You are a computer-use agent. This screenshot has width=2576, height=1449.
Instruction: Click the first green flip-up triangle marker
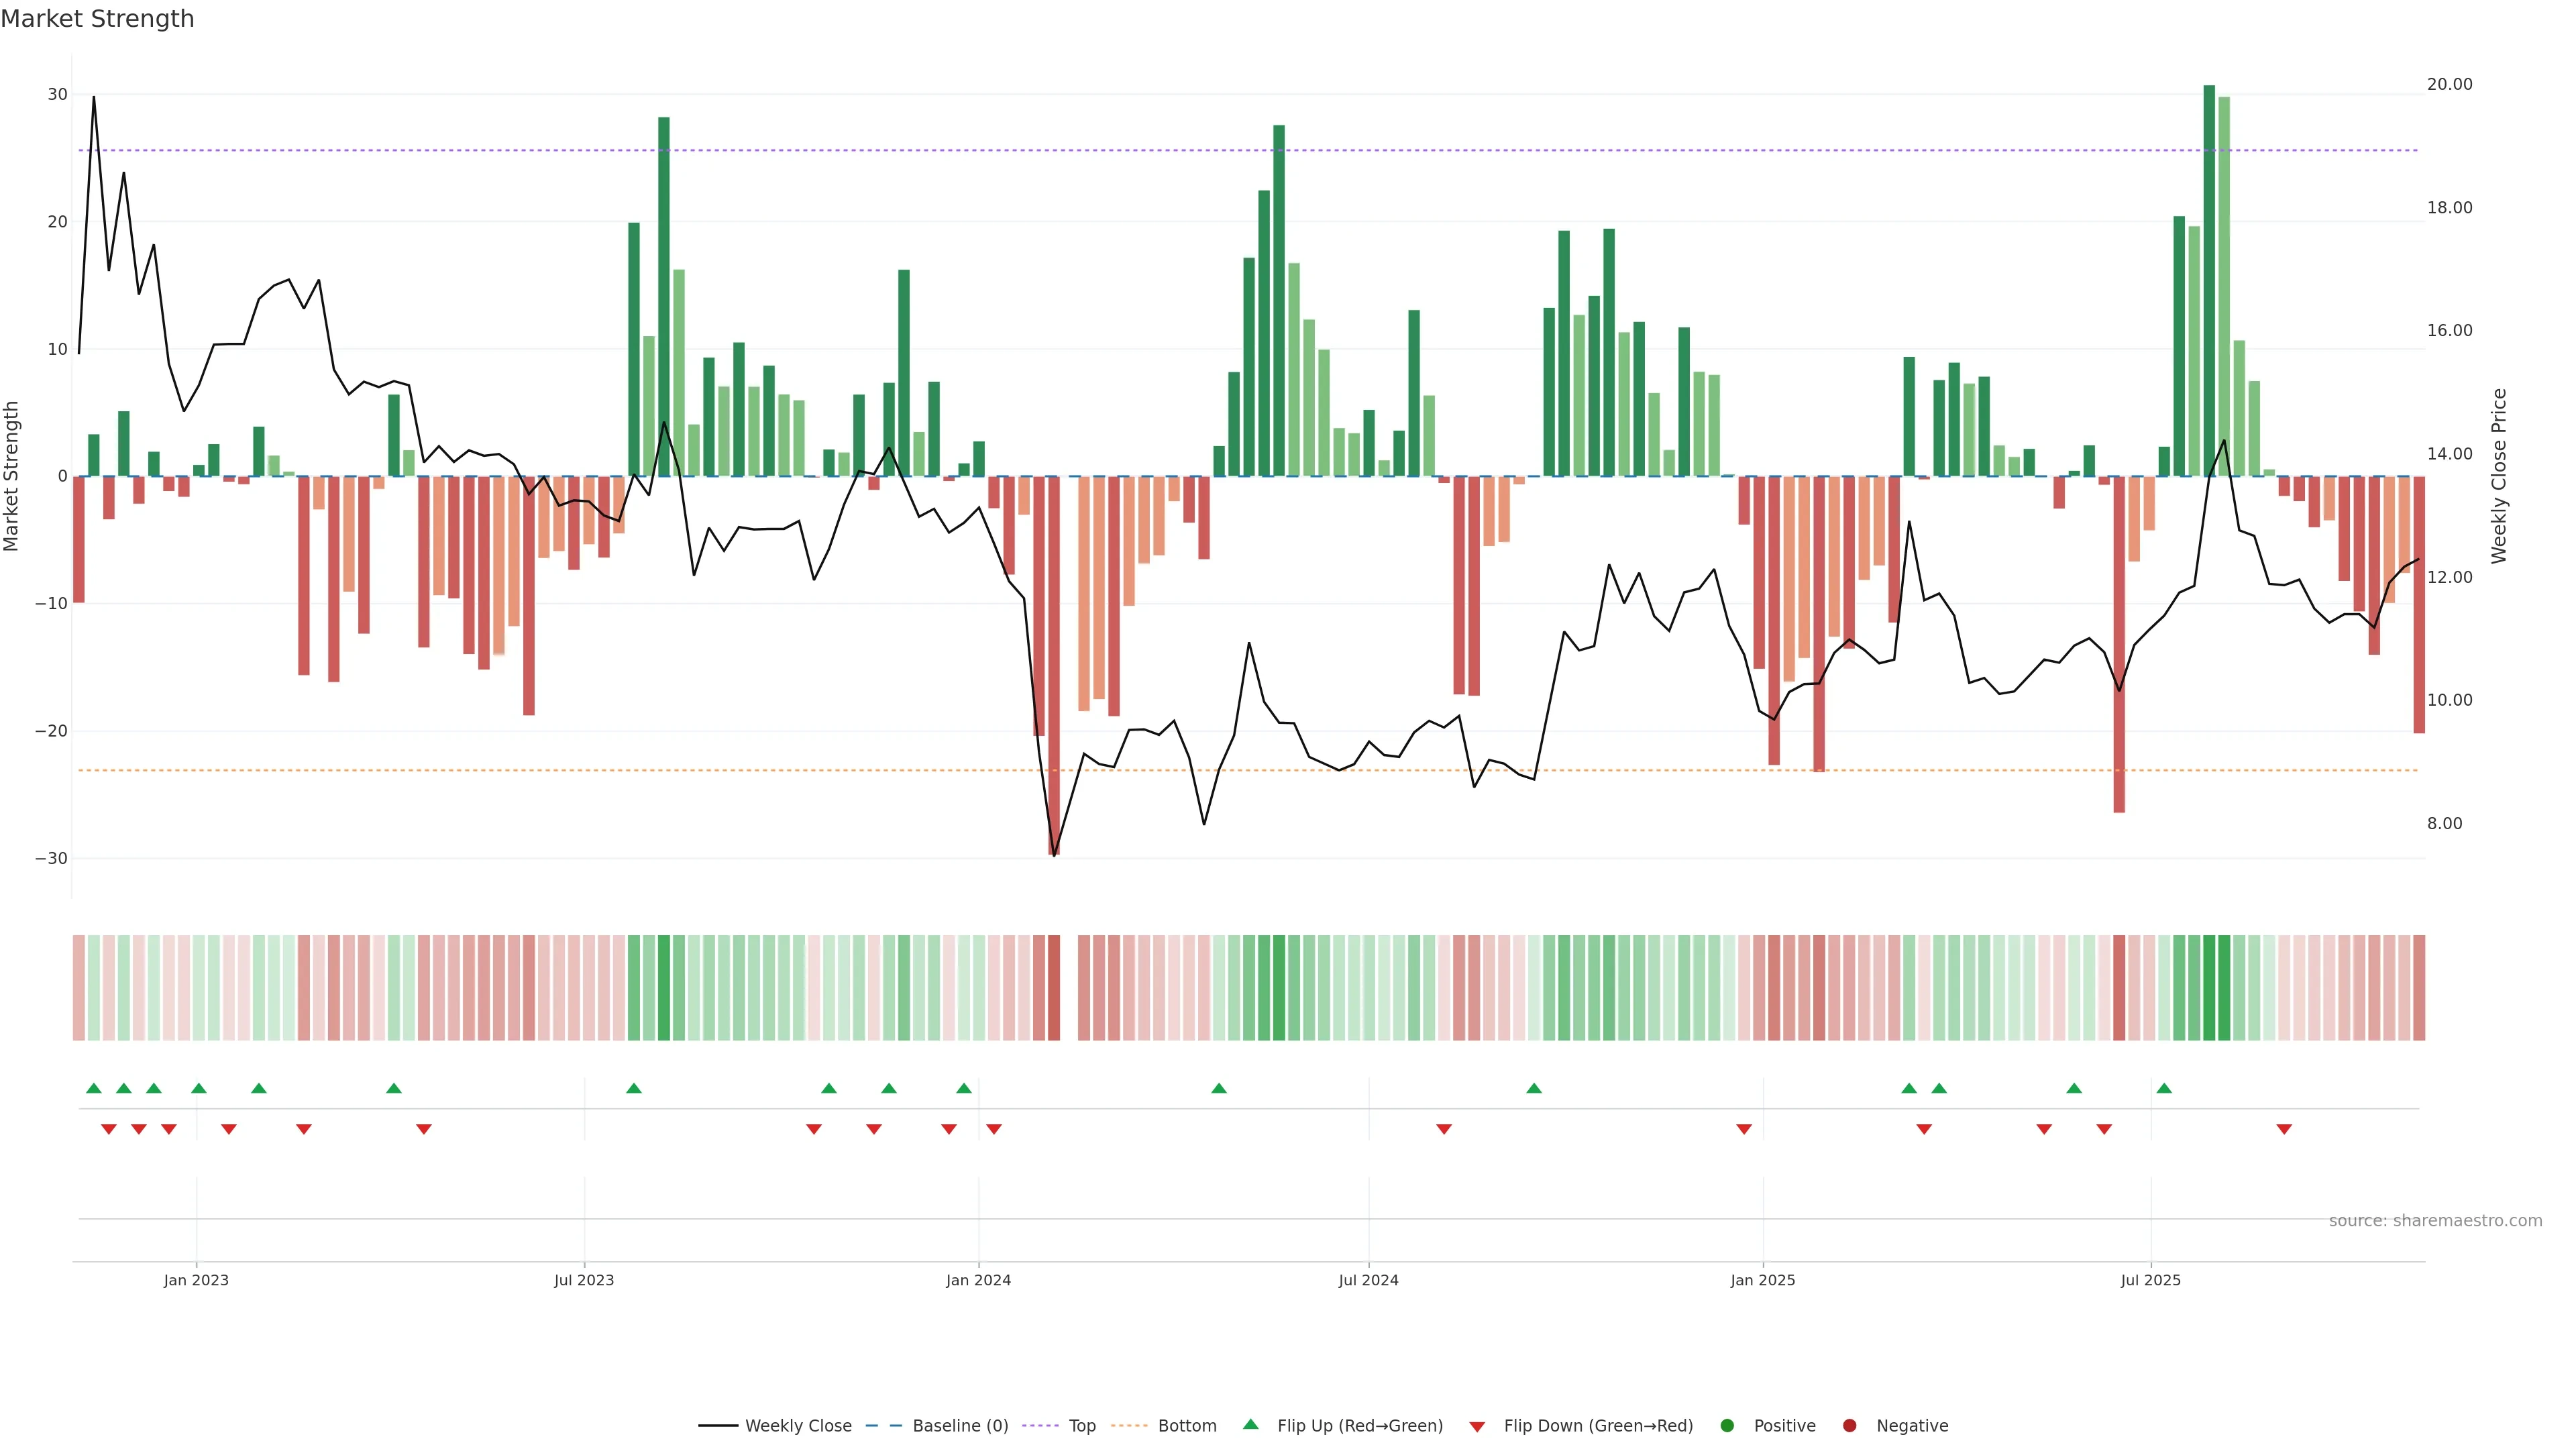pyautogui.click(x=94, y=1088)
